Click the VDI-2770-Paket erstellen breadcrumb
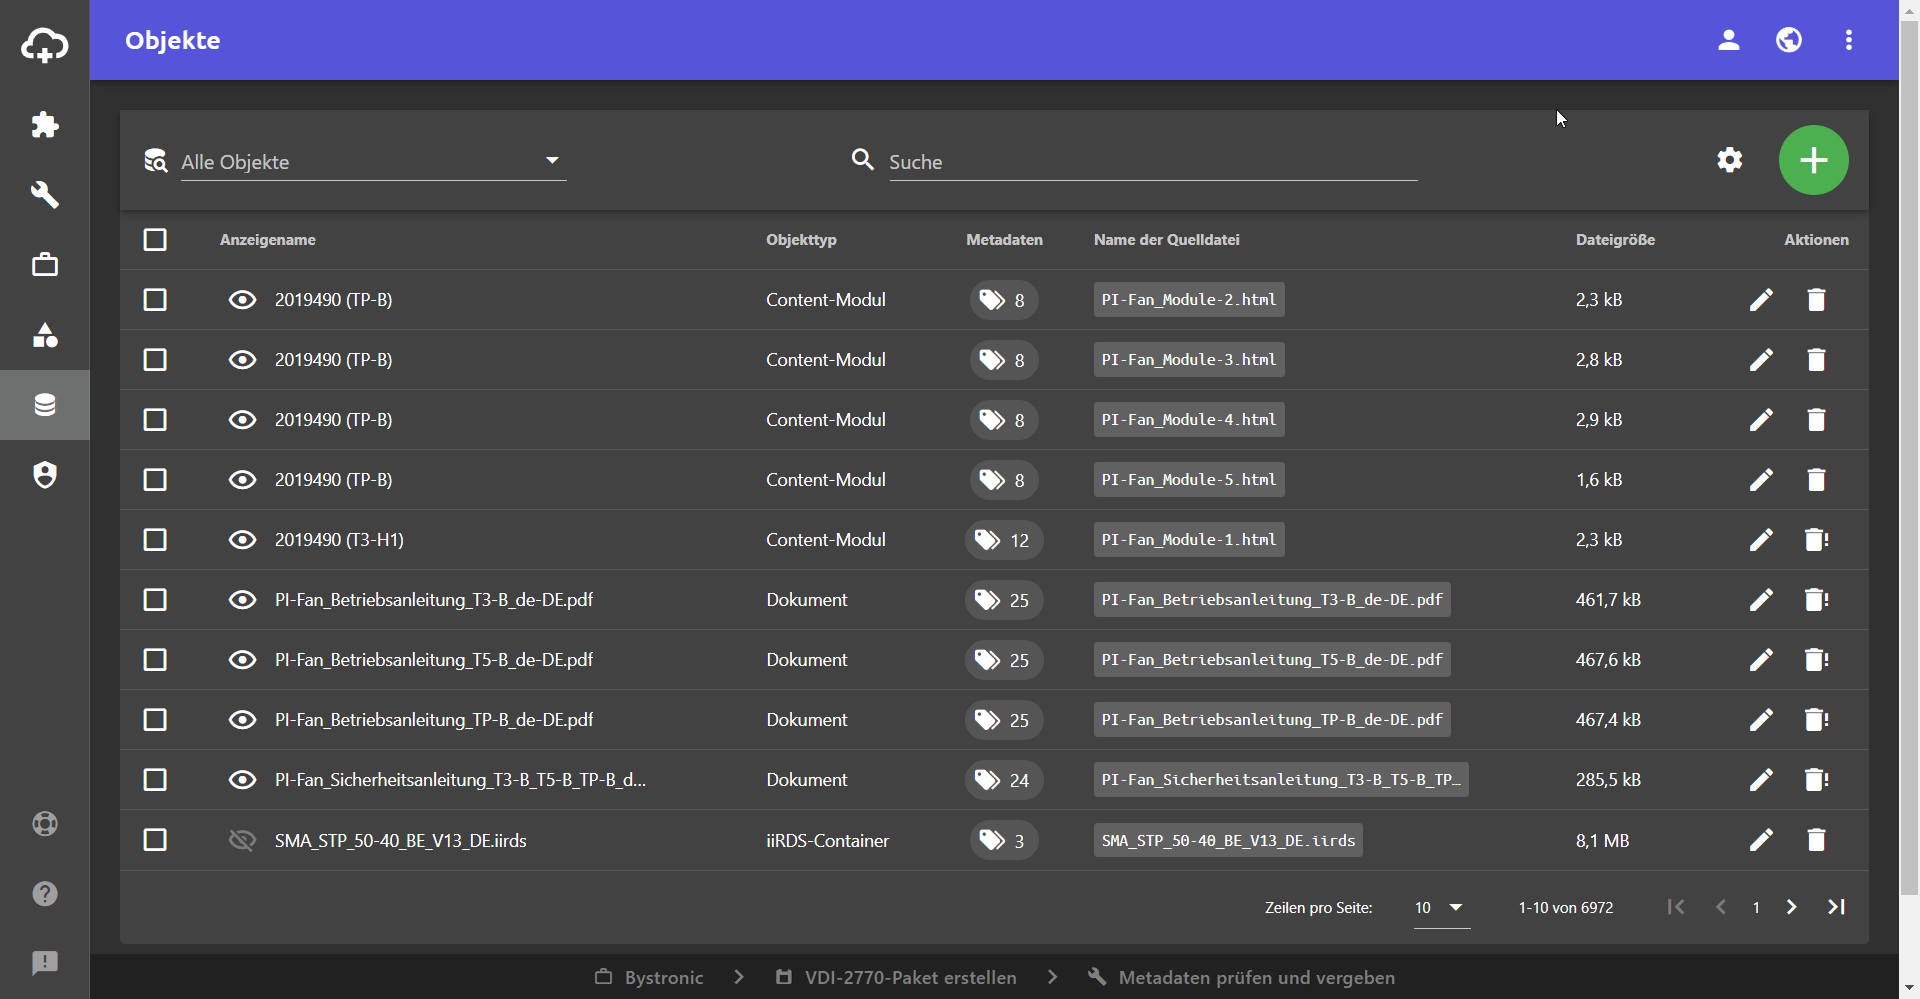The image size is (1920, 999). [x=896, y=977]
